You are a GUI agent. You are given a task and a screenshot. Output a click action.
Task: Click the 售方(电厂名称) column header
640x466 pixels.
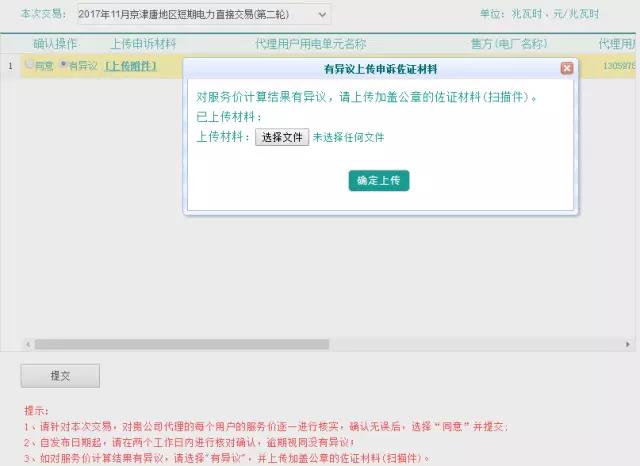click(508, 44)
